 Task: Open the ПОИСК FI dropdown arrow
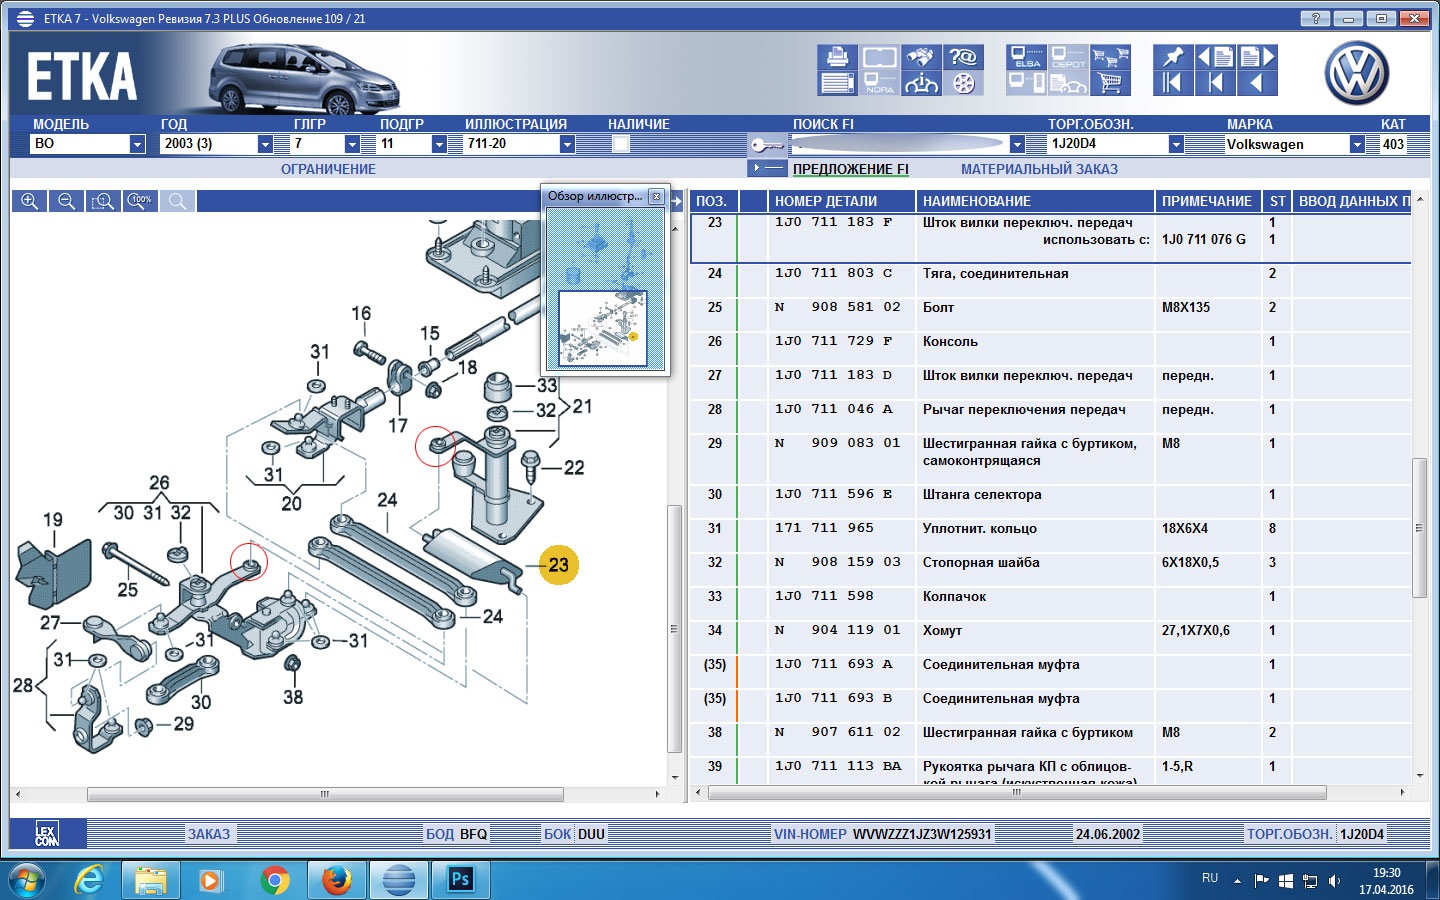click(x=1017, y=144)
